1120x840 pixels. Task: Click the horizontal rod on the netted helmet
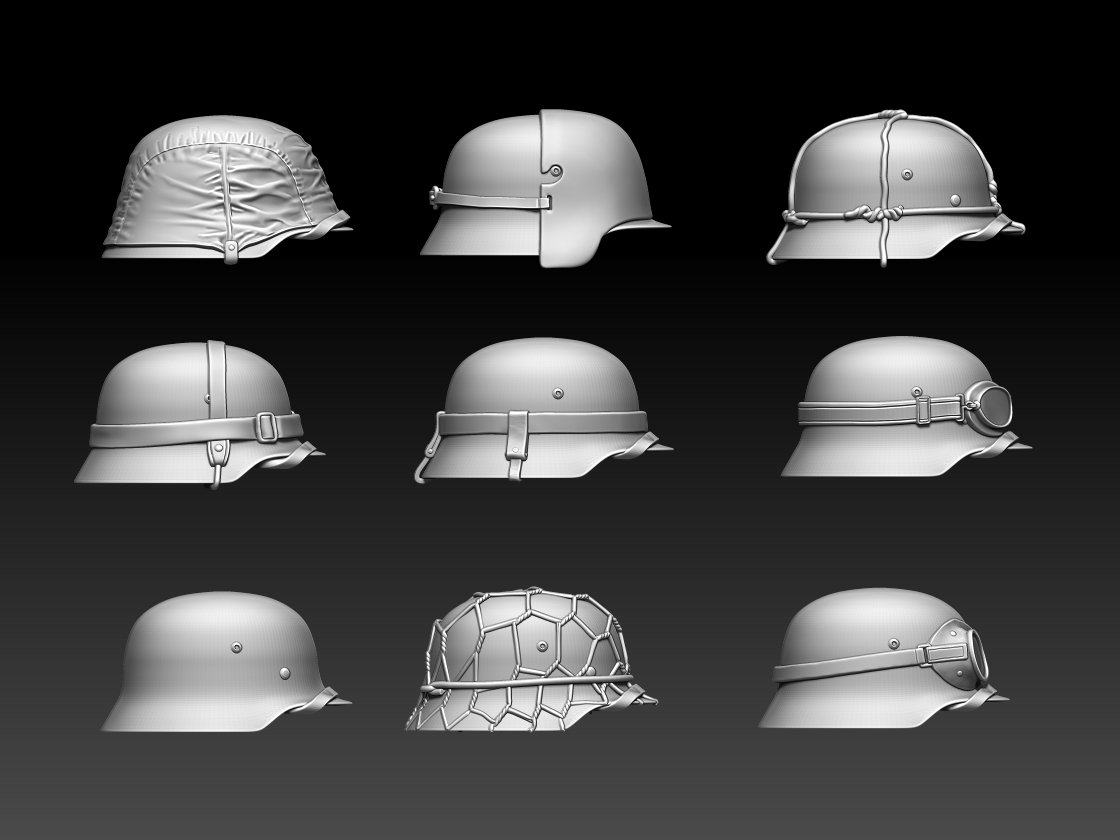[530, 682]
